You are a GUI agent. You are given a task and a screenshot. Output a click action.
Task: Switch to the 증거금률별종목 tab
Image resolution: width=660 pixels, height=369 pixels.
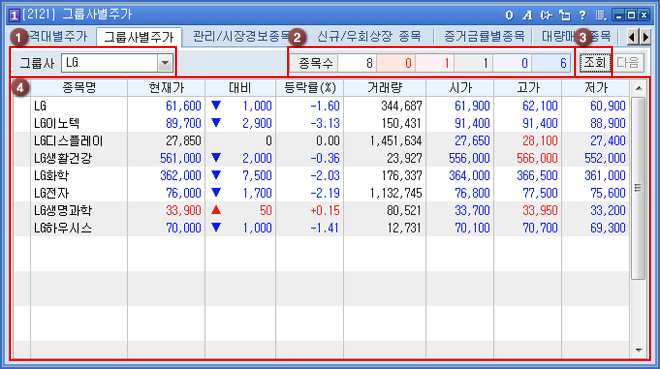coord(484,37)
